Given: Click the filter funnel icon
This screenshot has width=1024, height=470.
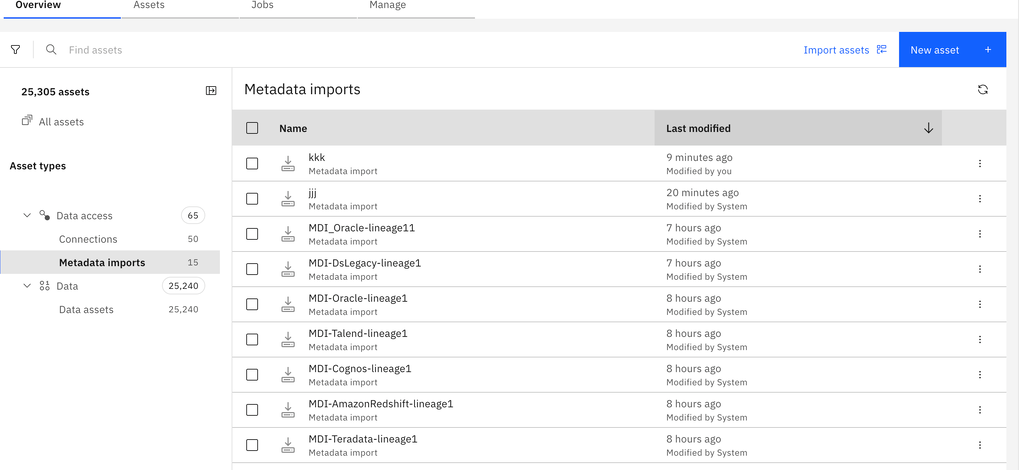Looking at the screenshot, I should [x=15, y=50].
